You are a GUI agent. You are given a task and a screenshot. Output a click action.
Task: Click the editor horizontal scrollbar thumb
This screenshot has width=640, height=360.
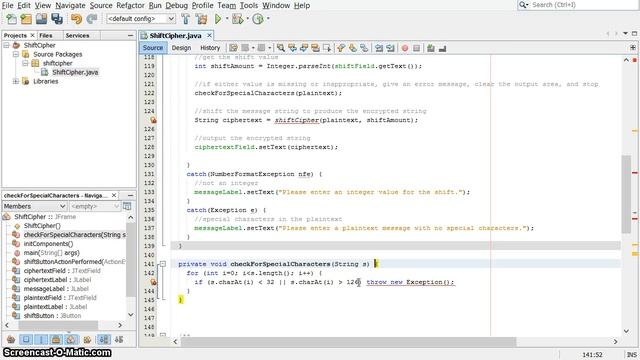[349, 341]
